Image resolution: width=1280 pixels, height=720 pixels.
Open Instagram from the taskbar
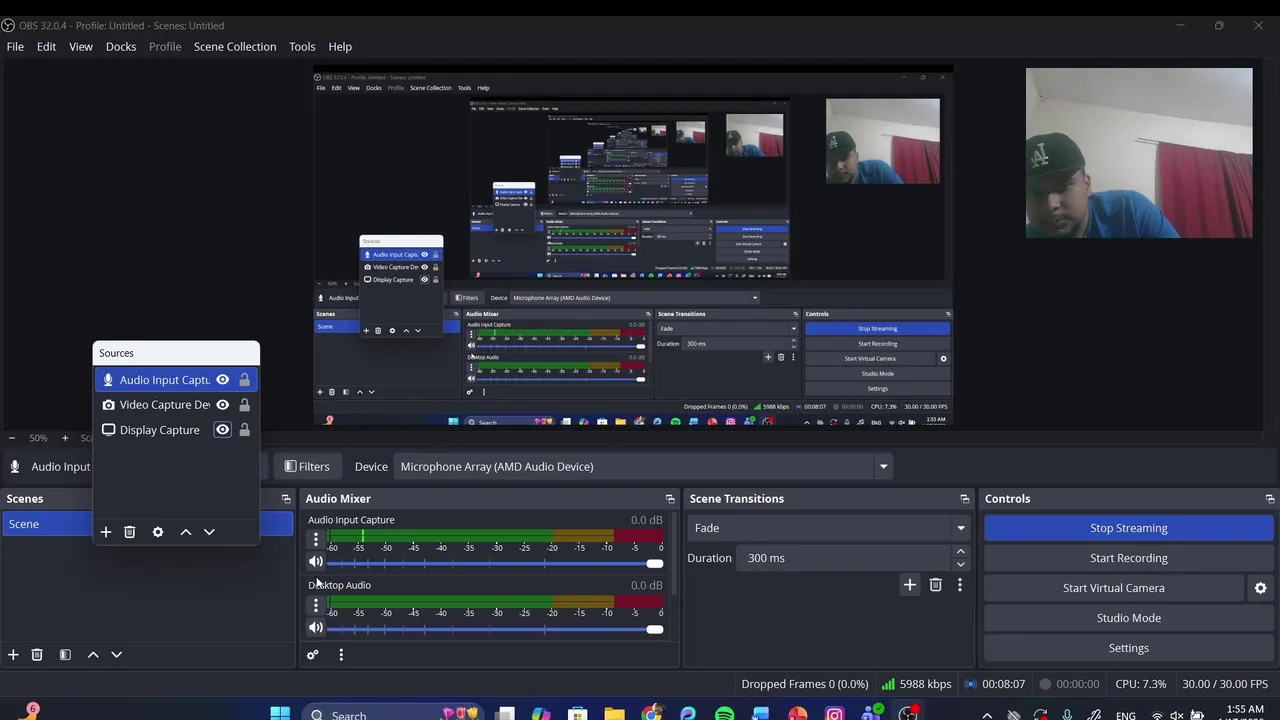(834, 714)
